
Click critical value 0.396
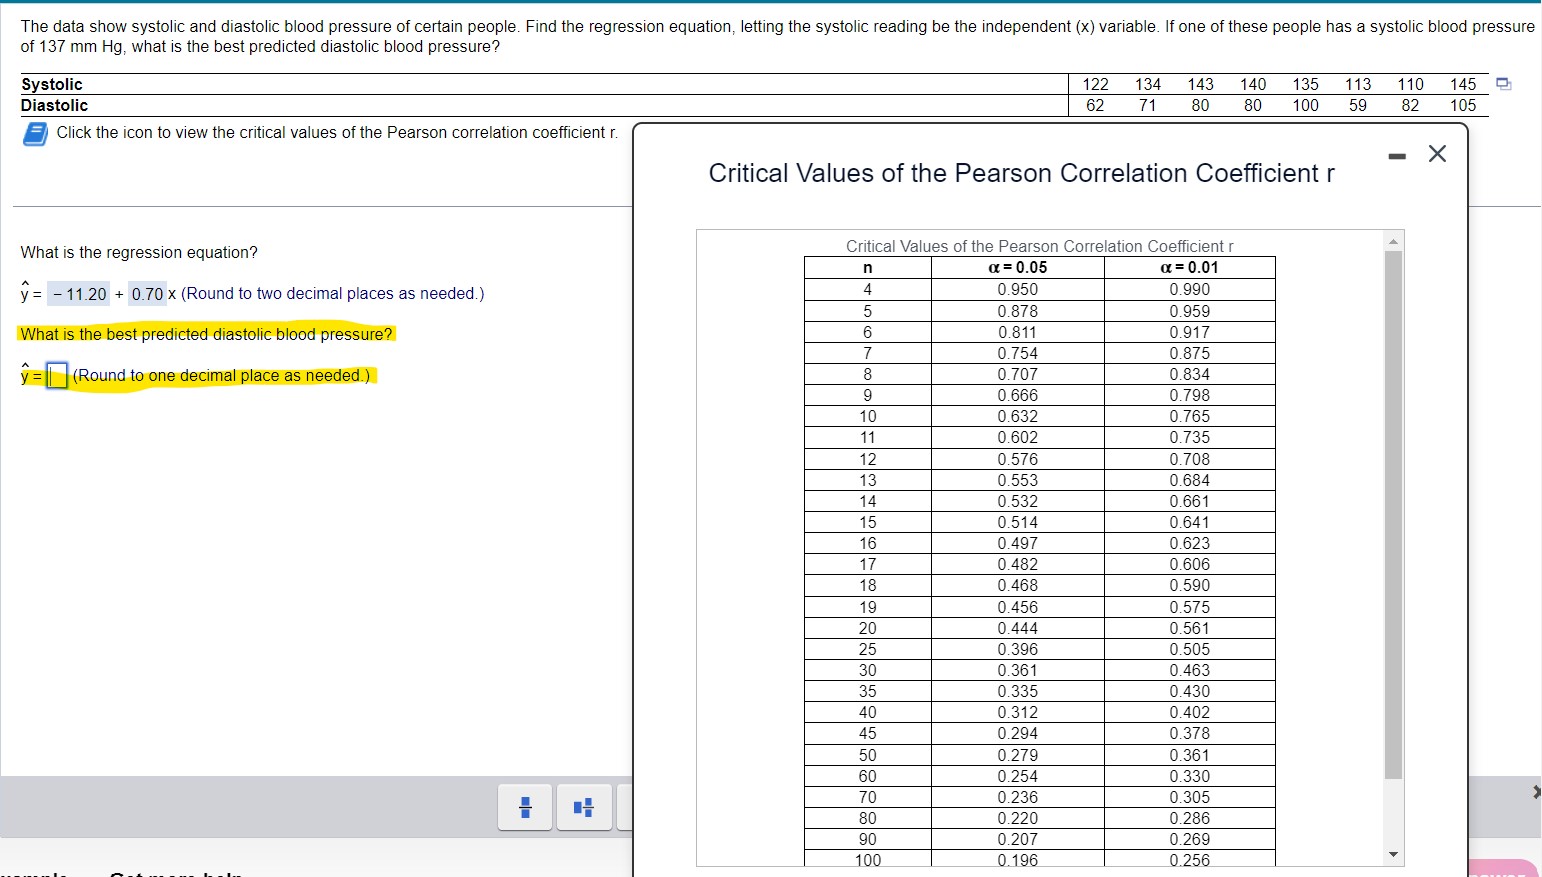tap(1018, 649)
